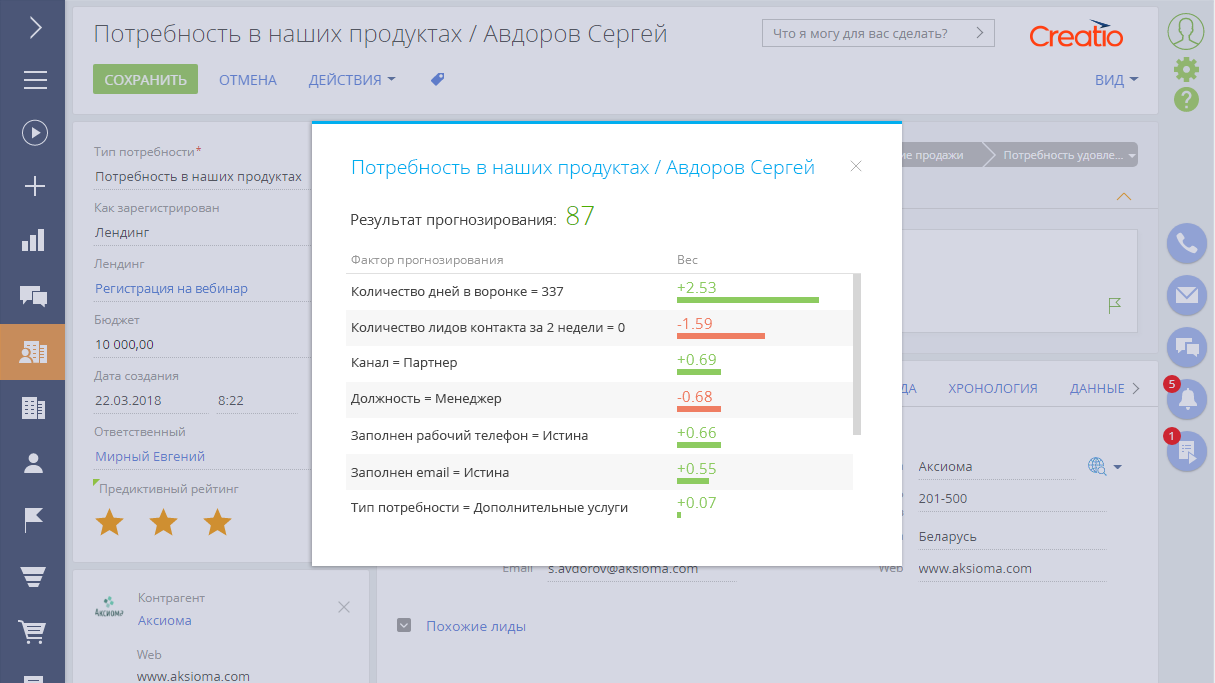Viewport: 1215px width, 683px height.
Task: Open the Accounts building sidebar icon
Action: [x=34, y=407]
